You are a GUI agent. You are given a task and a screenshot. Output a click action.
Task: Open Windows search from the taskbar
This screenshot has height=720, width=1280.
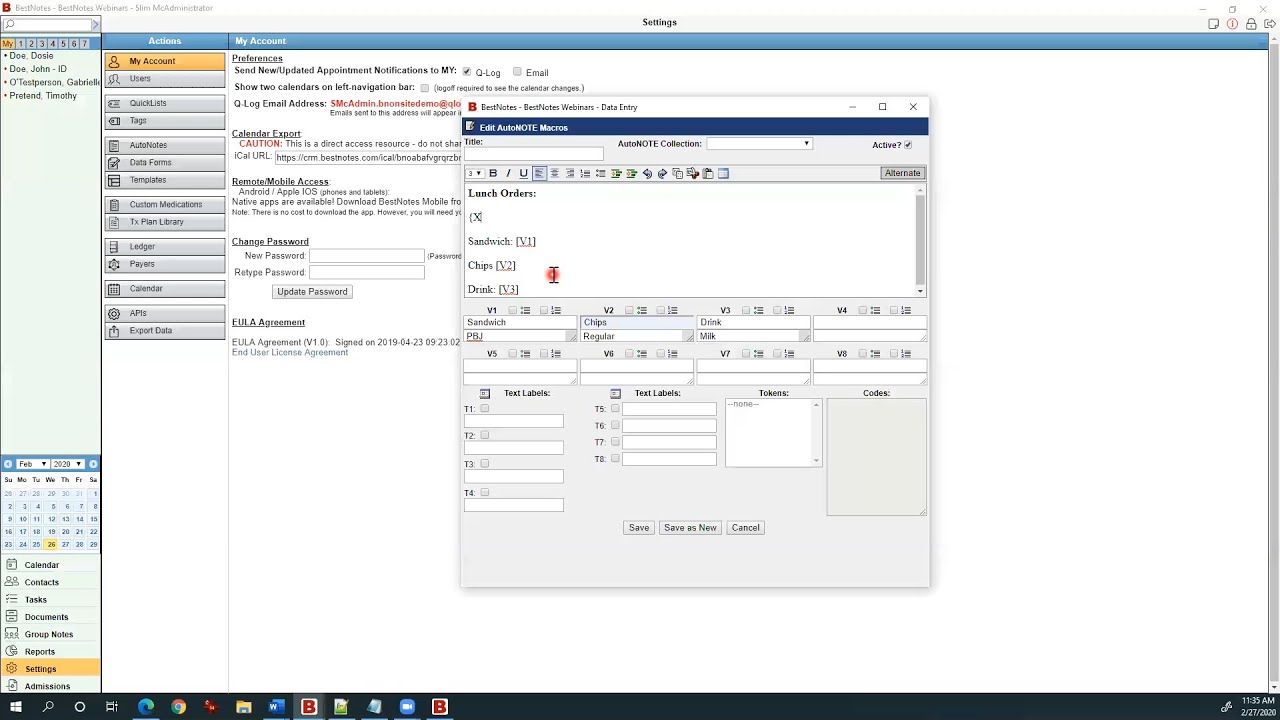(x=47, y=707)
